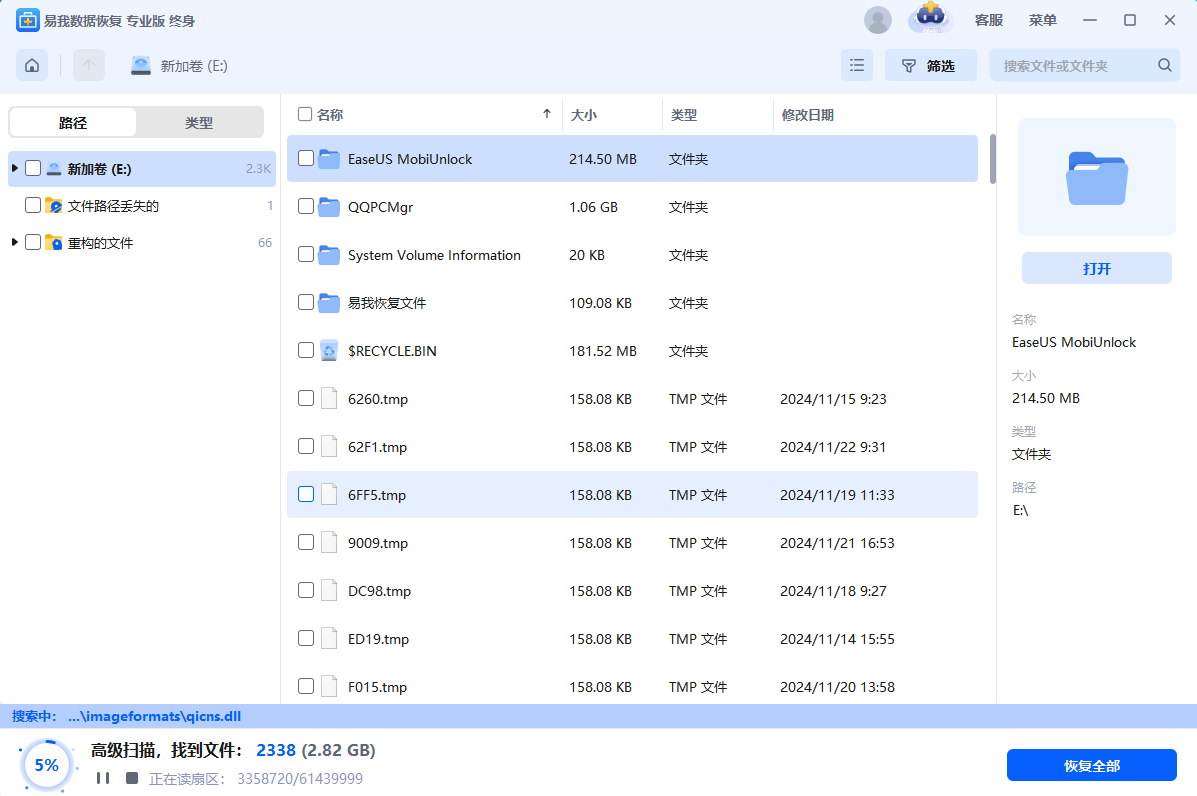Click the 6260.tmp file name
1197x796 pixels.
coord(378,399)
